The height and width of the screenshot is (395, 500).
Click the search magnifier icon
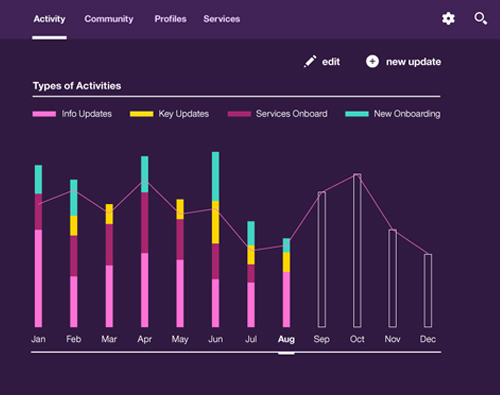[480, 18]
